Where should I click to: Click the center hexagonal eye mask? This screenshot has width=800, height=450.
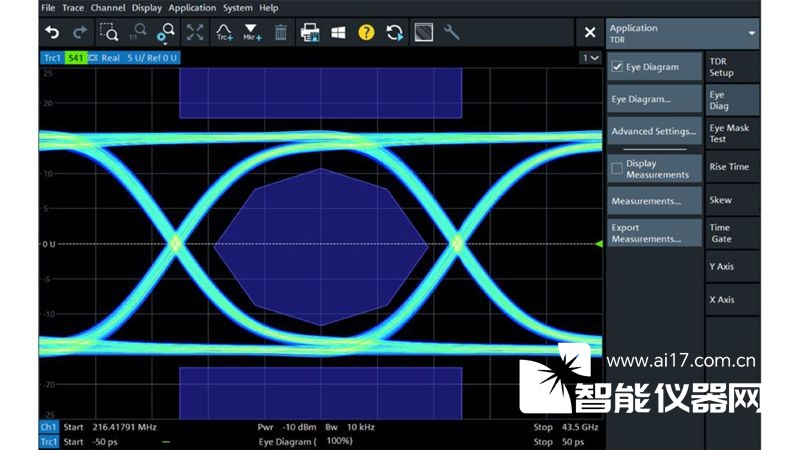coord(321,247)
